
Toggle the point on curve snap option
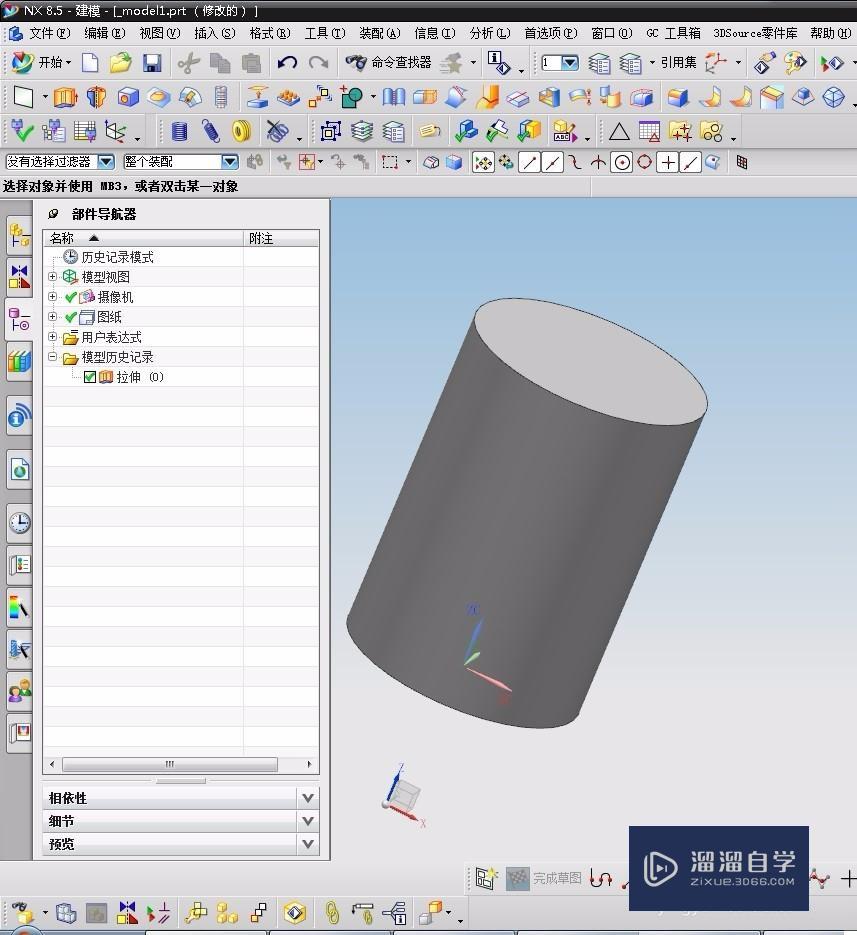pyautogui.click(x=691, y=162)
